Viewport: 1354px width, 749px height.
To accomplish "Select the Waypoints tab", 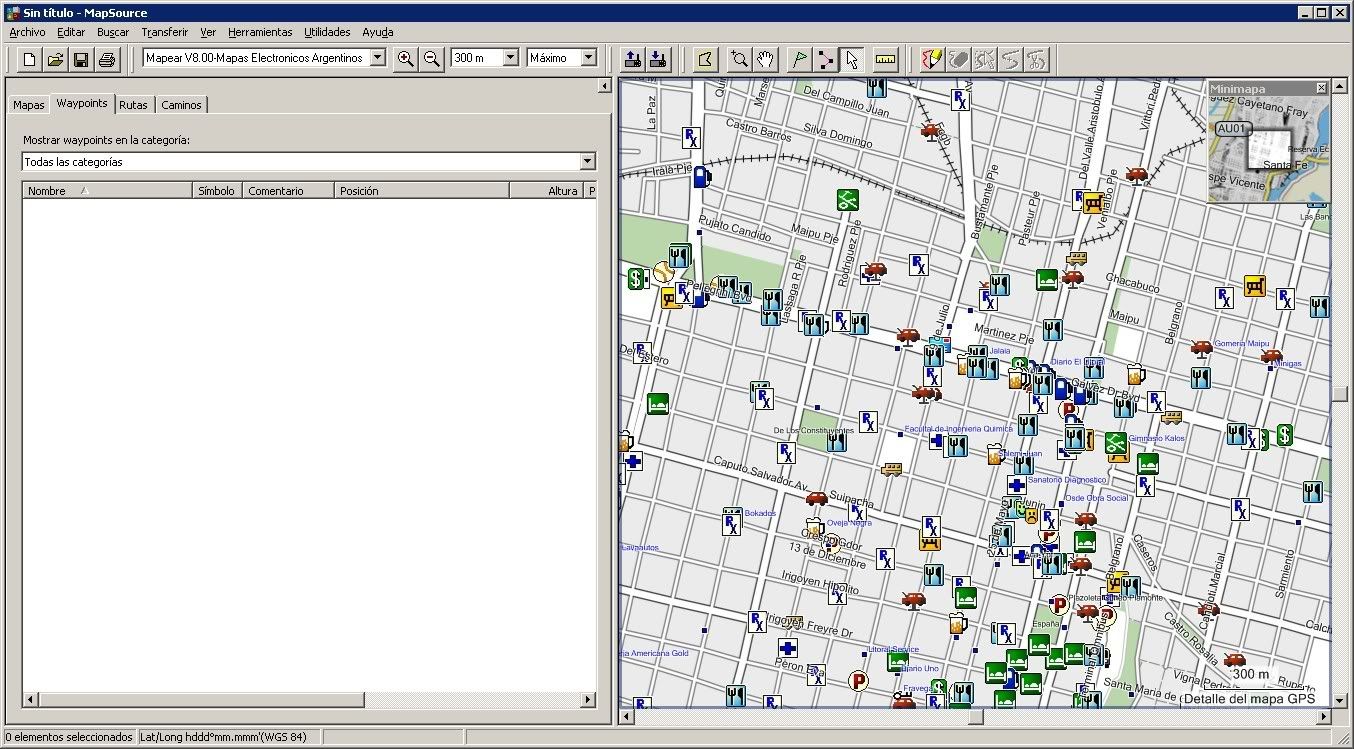I will pos(82,103).
